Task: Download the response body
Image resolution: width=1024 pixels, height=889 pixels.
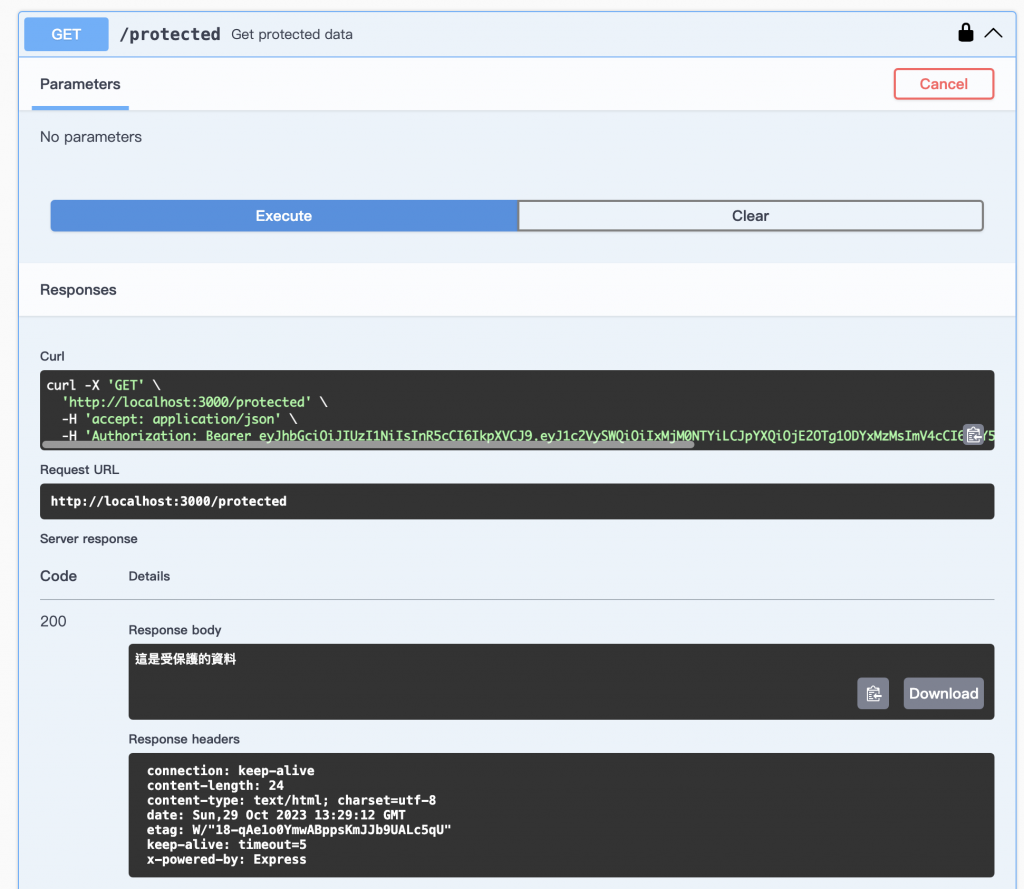Action: [x=943, y=693]
